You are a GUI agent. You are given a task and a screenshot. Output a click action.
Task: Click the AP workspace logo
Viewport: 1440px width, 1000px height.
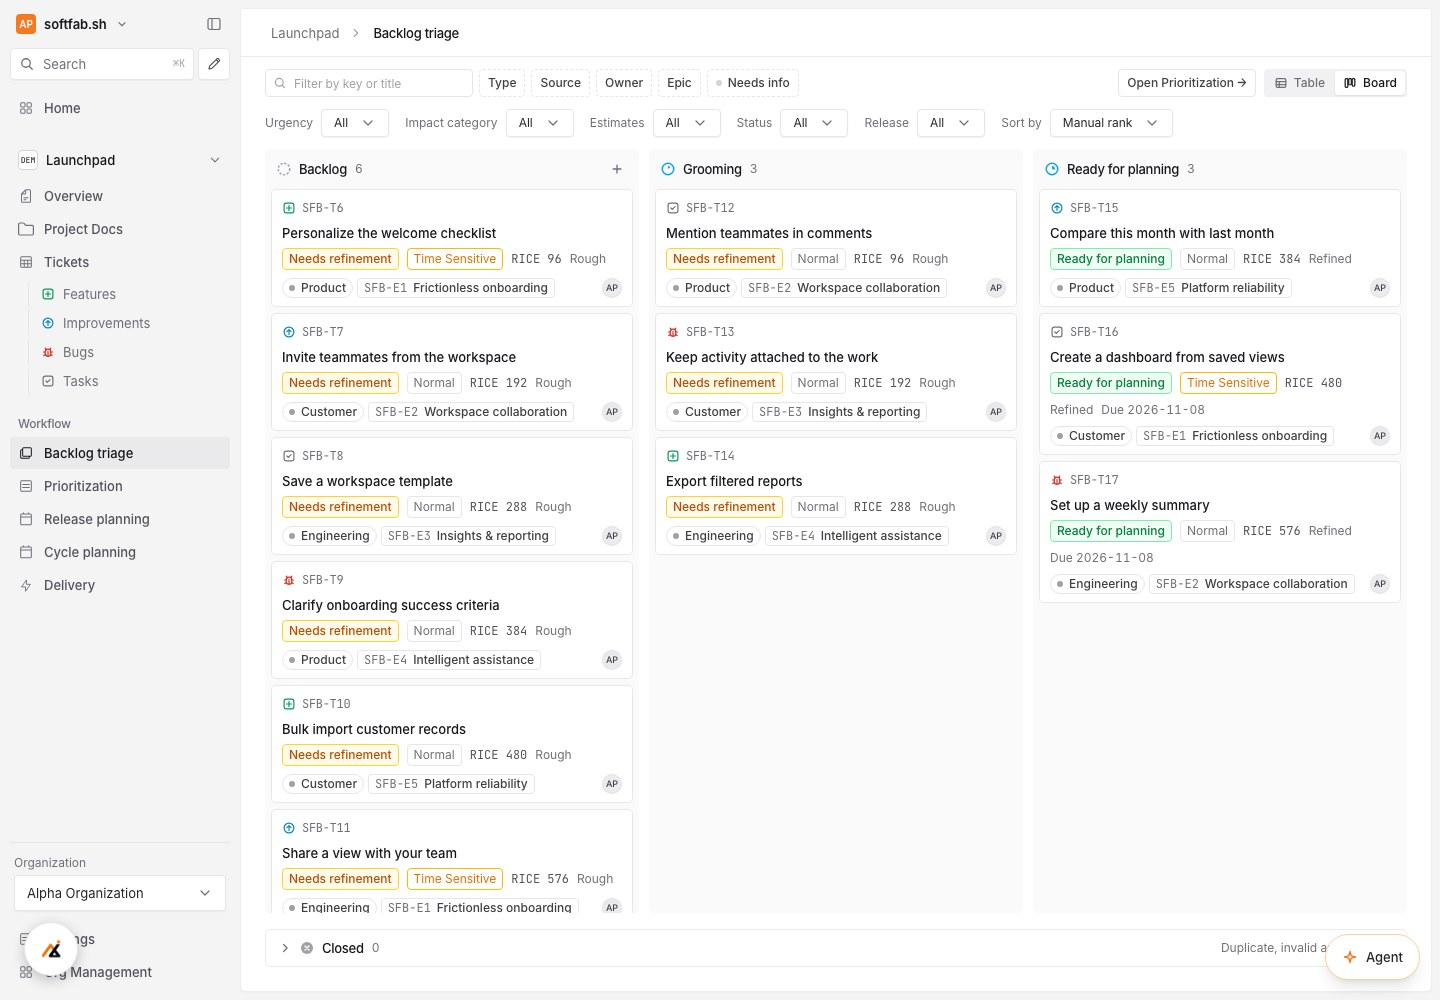click(x=26, y=24)
